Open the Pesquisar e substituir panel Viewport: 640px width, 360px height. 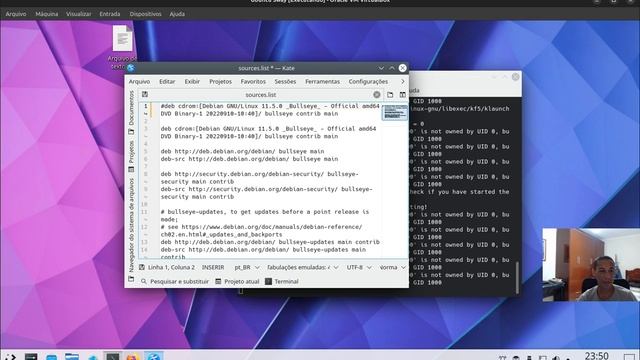click(175, 282)
